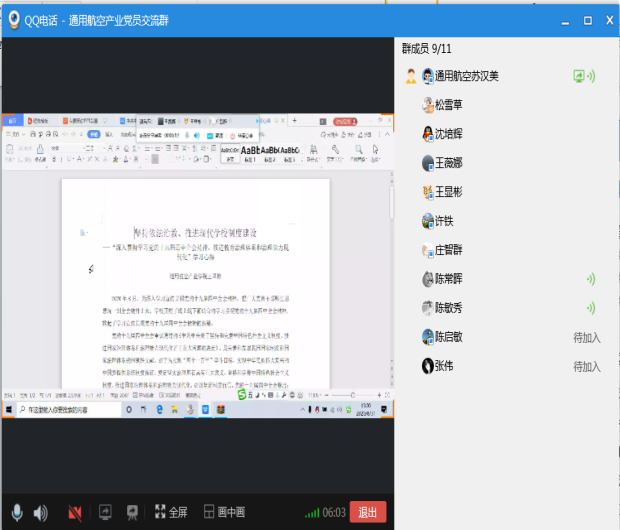Click the QQ电话 penguin logo icon
This screenshot has width=620, height=530.
[15, 19]
